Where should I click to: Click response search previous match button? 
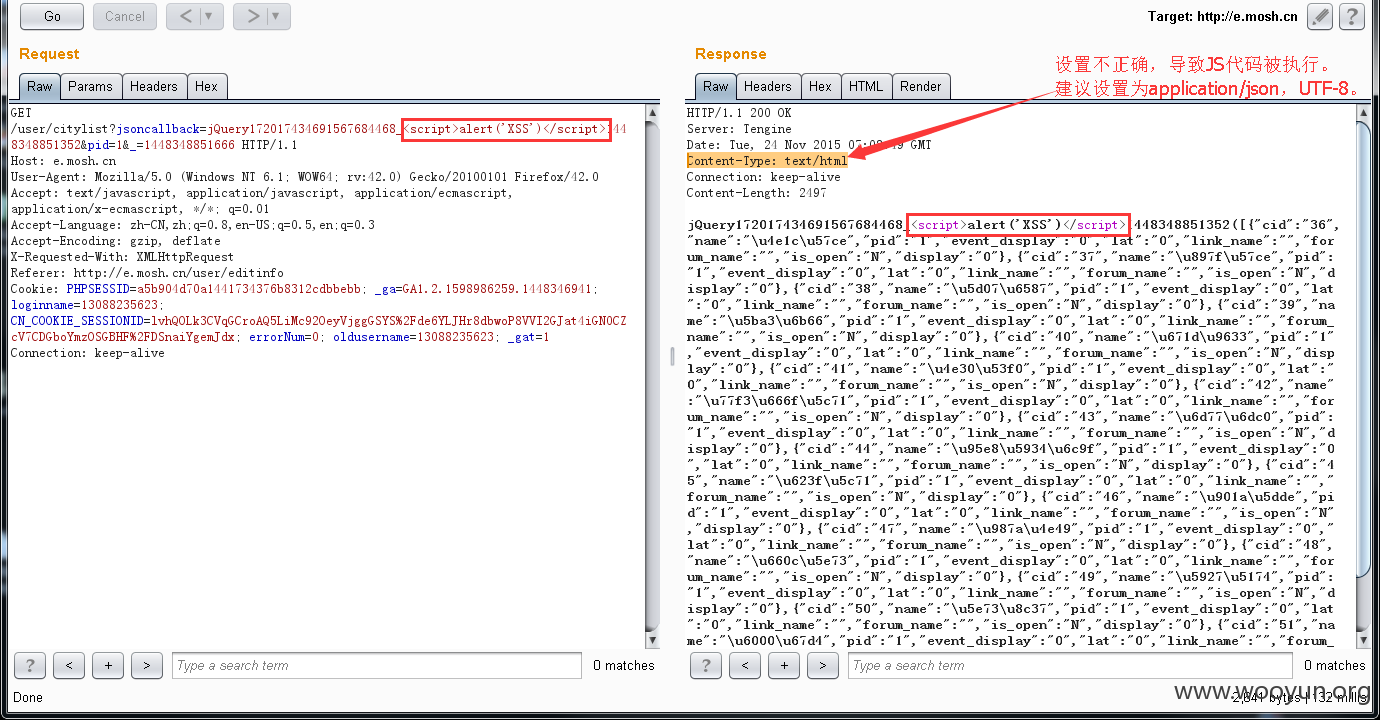tap(745, 665)
